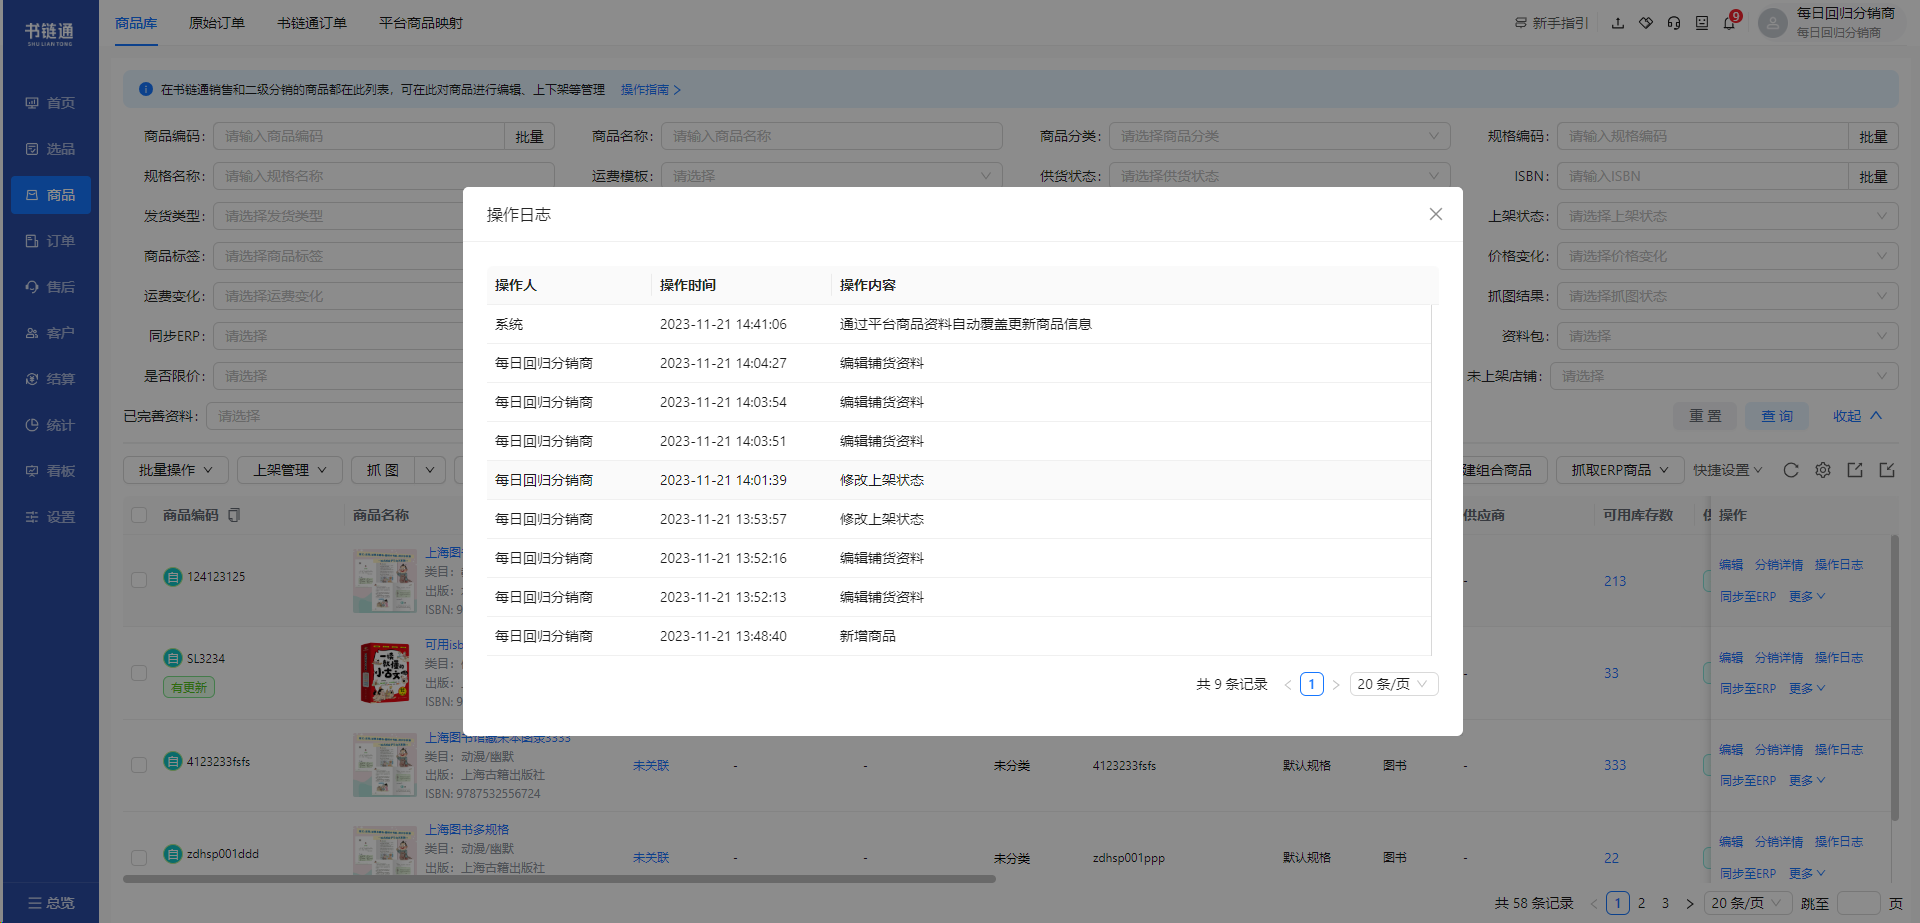Select the log row 新增商品
The height and width of the screenshot is (923, 1920).
pyautogui.click(x=959, y=636)
